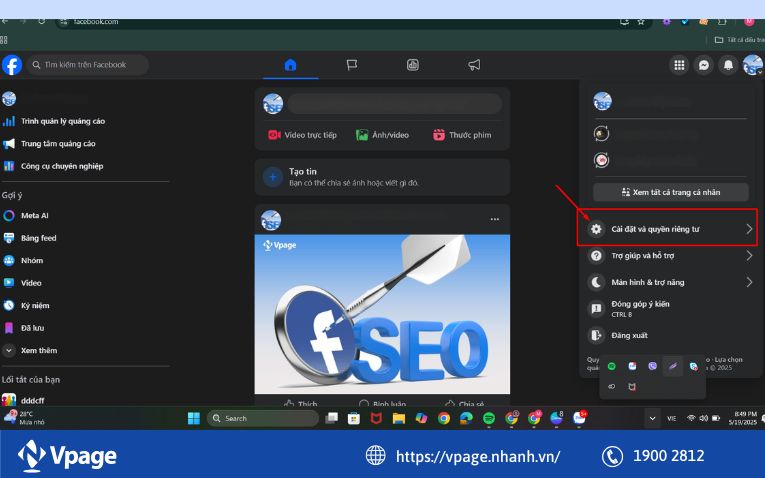Expand the "Trợ giúp và hỗ trợ" chevron
The height and width of the screenshot is (478, 765).
coord(749,256)
